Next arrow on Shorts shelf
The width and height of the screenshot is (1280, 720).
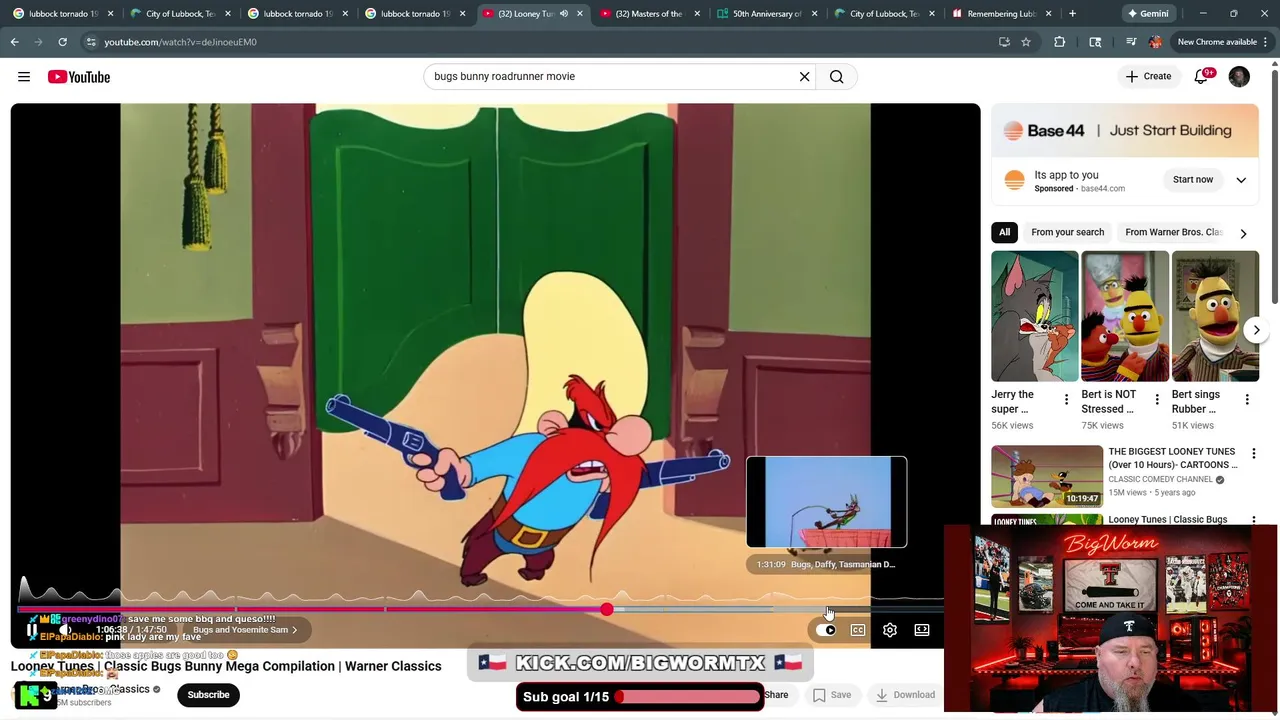coord(1257,330)
